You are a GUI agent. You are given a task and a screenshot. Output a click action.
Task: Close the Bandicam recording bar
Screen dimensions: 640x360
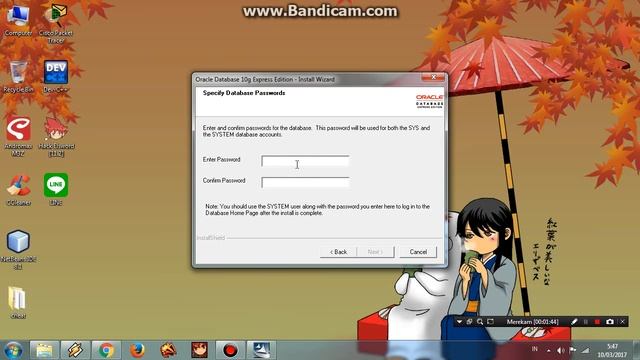click(x=622, y=322)
